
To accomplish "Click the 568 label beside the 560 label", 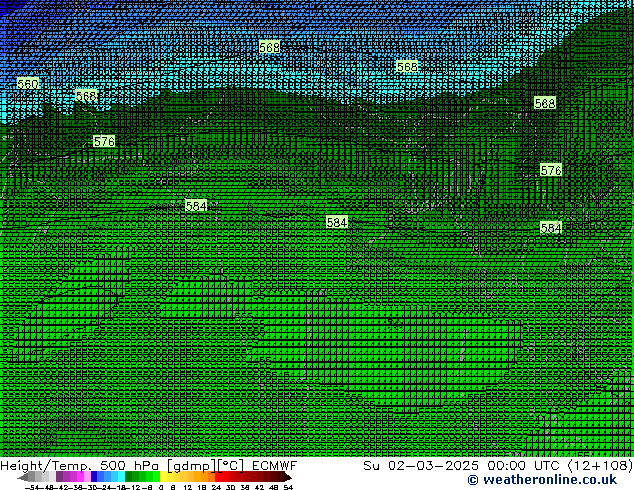I will [x=86, y=96].
